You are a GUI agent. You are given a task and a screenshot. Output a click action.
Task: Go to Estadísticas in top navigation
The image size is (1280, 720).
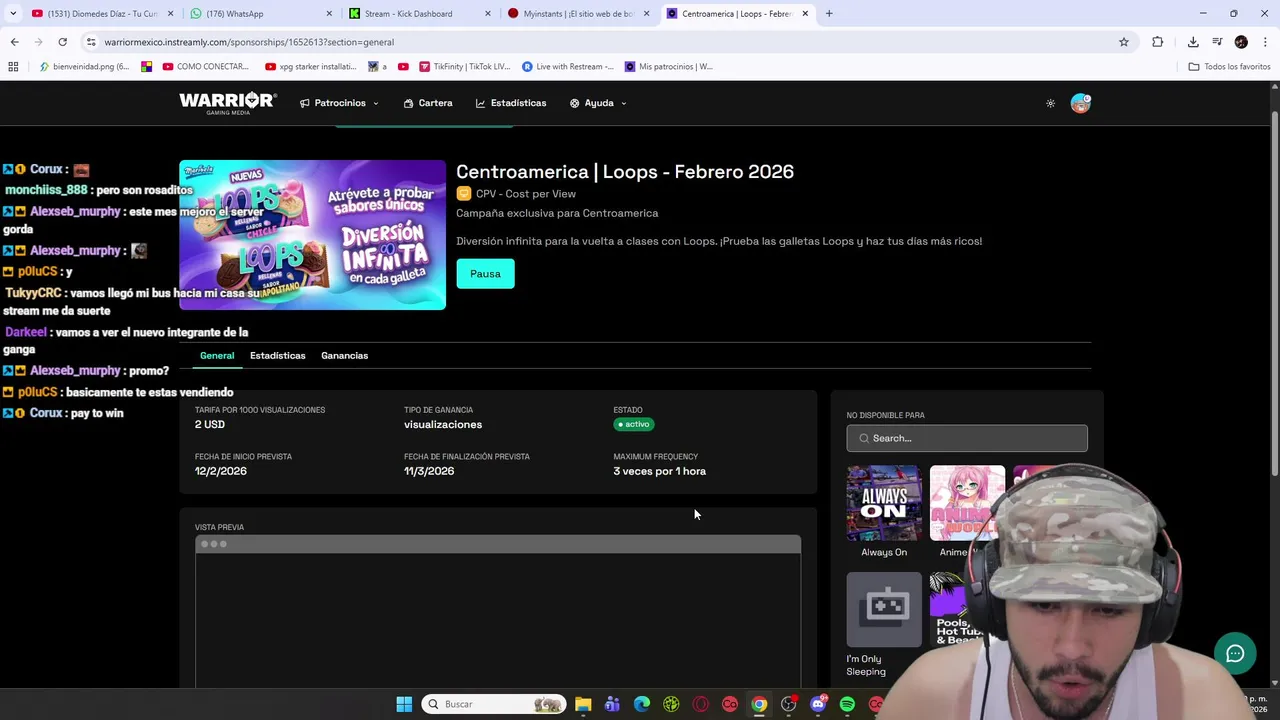(511, 103)
